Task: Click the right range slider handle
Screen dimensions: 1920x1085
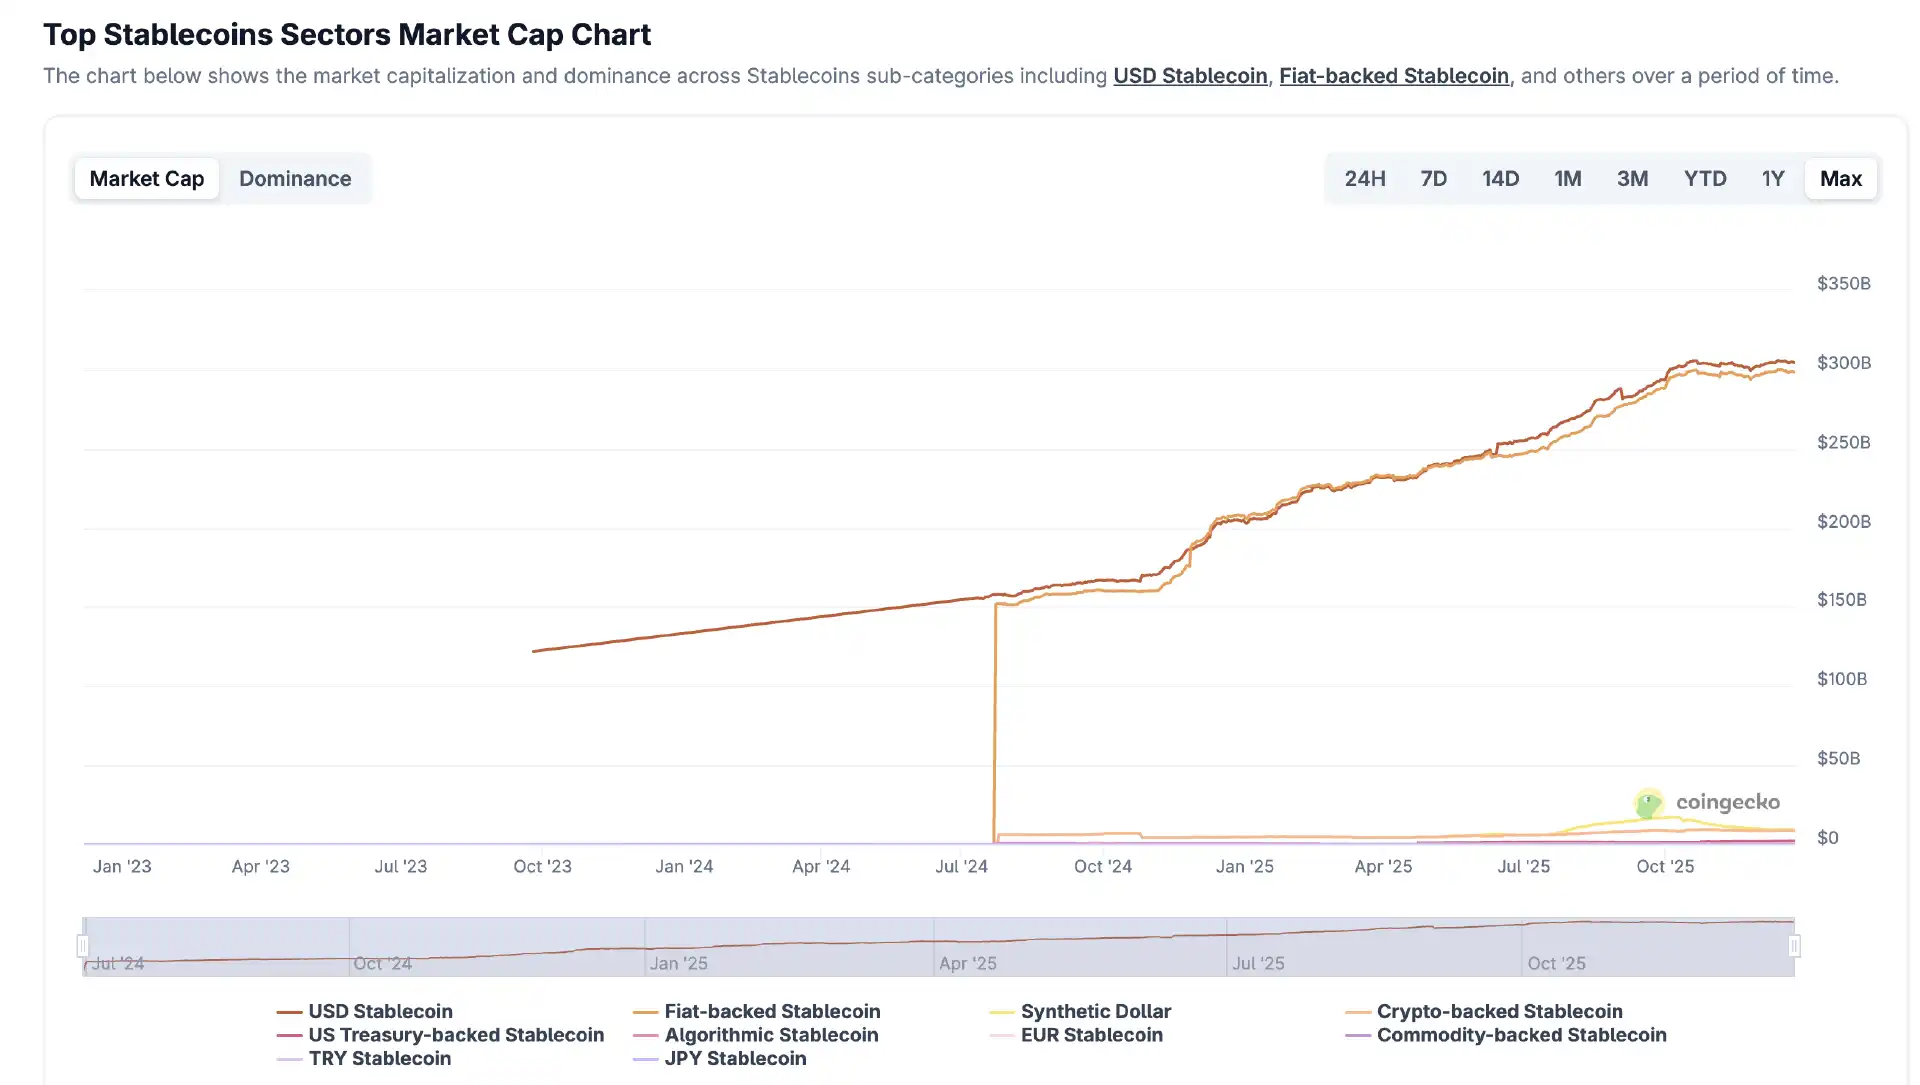Action: point(1794,946)
